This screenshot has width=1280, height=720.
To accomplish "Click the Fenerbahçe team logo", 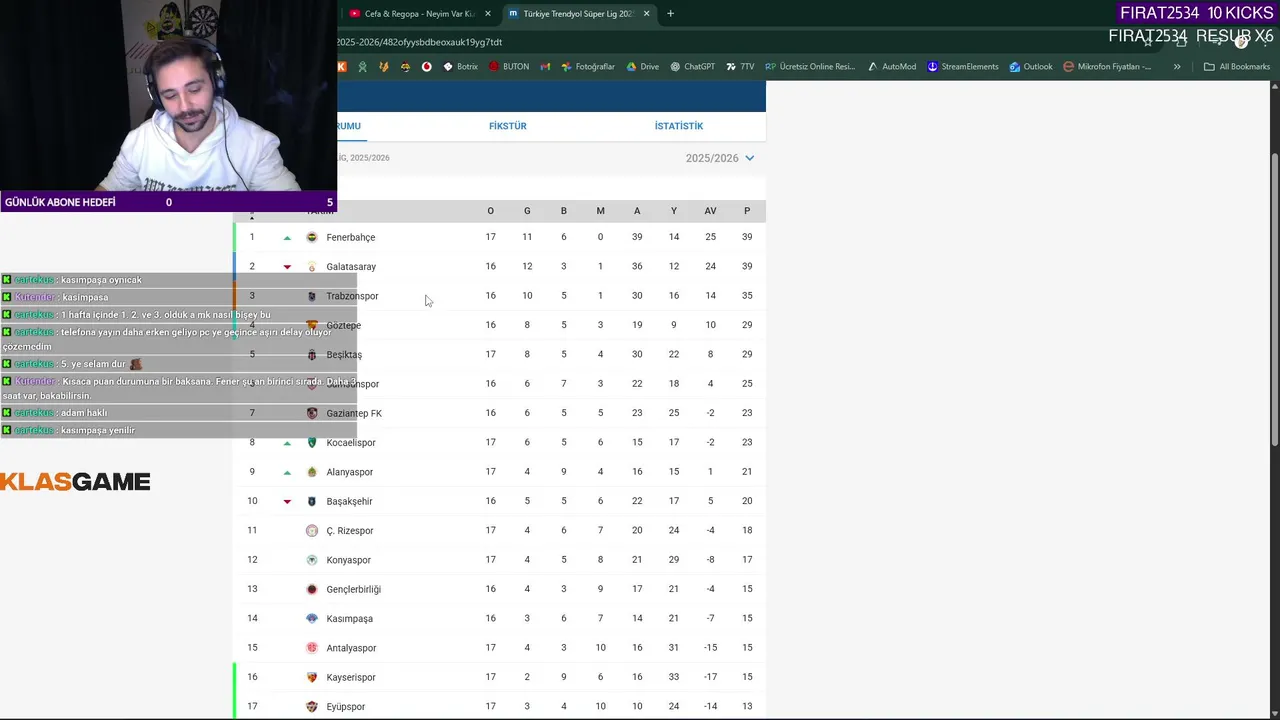I will [x=312, y=237].
